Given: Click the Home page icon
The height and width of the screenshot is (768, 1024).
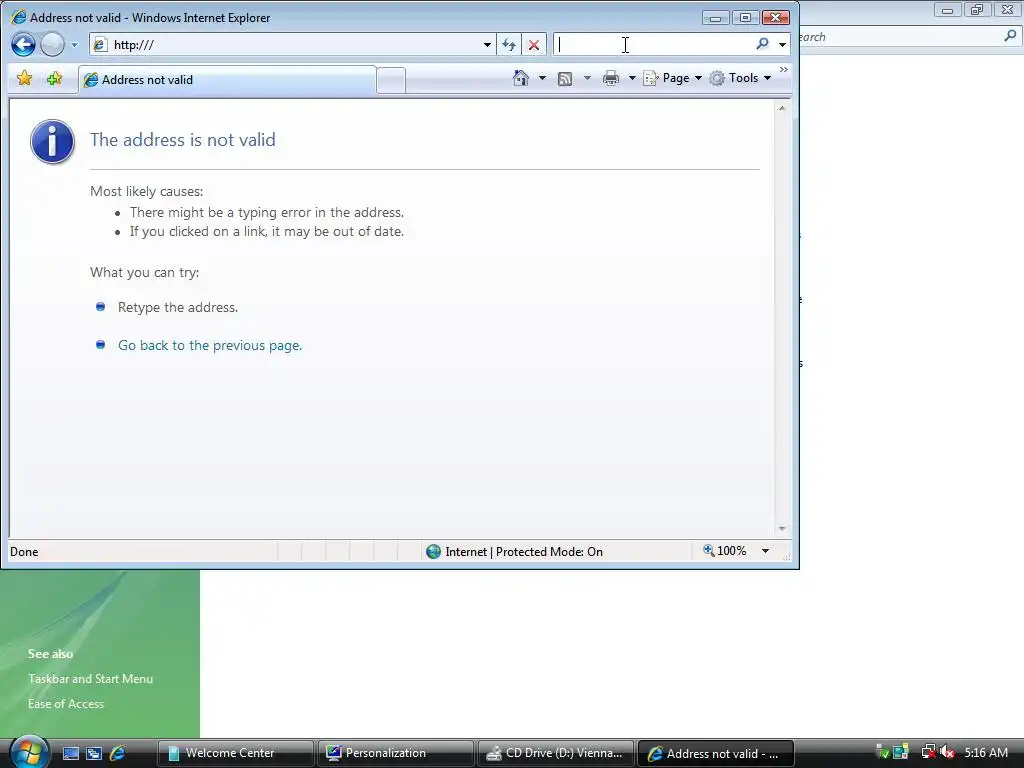Looking at the screenshot, I should pyautogui.click(x=520, y=78).
